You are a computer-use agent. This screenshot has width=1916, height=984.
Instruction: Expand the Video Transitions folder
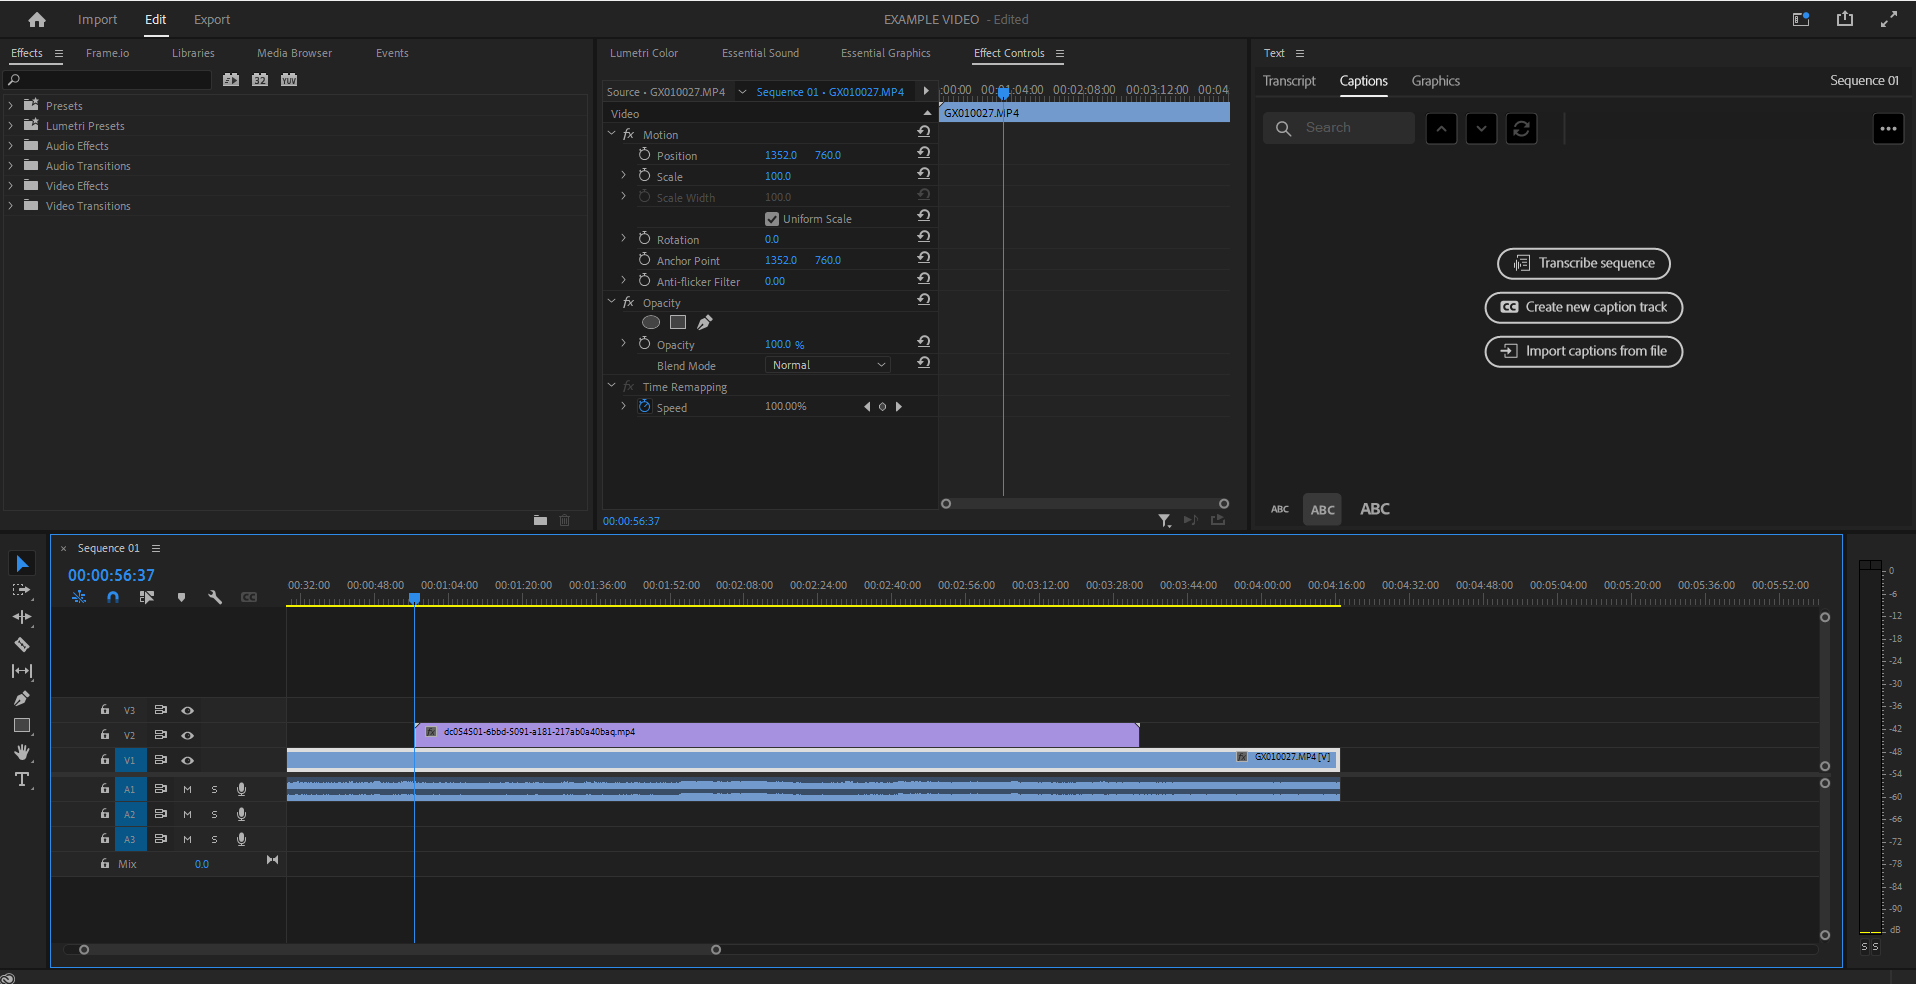click(x=11, y=205)
